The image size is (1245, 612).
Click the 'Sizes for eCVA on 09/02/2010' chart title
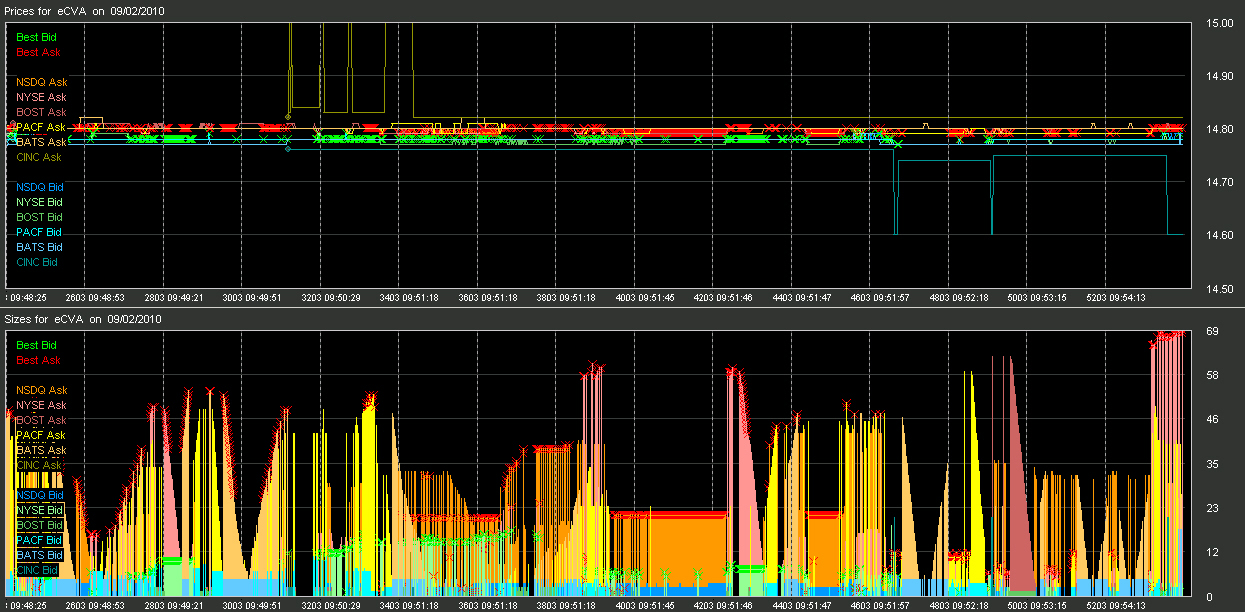(84, 319)
